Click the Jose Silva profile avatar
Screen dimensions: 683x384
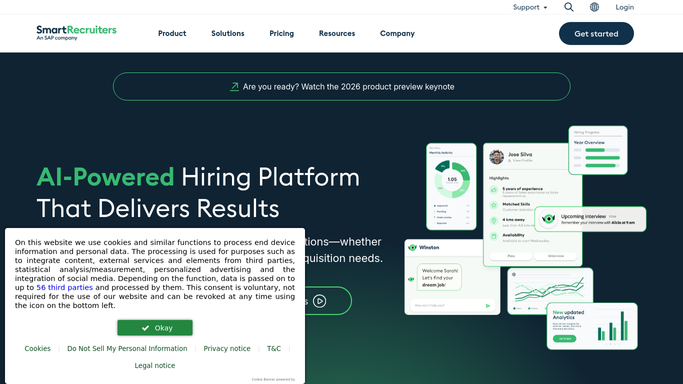[497, 157]
